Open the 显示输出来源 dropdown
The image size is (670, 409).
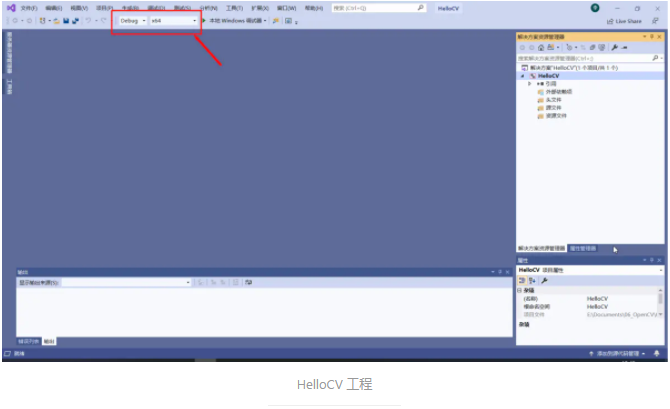(x=126, y=282)
